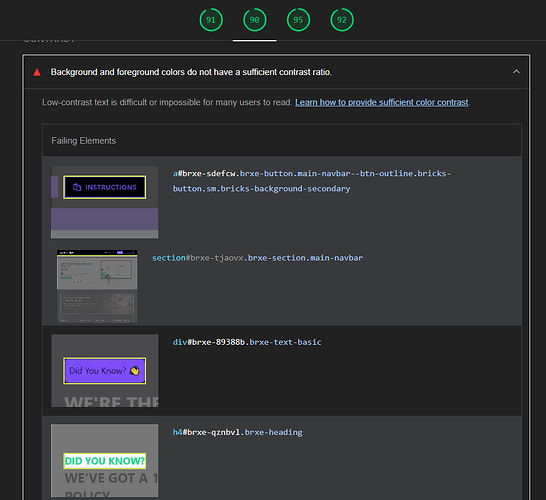The height and width of the screenshot is (500, 546).
Task: Click the score gauge showing 91
Action: coord(211,20)
